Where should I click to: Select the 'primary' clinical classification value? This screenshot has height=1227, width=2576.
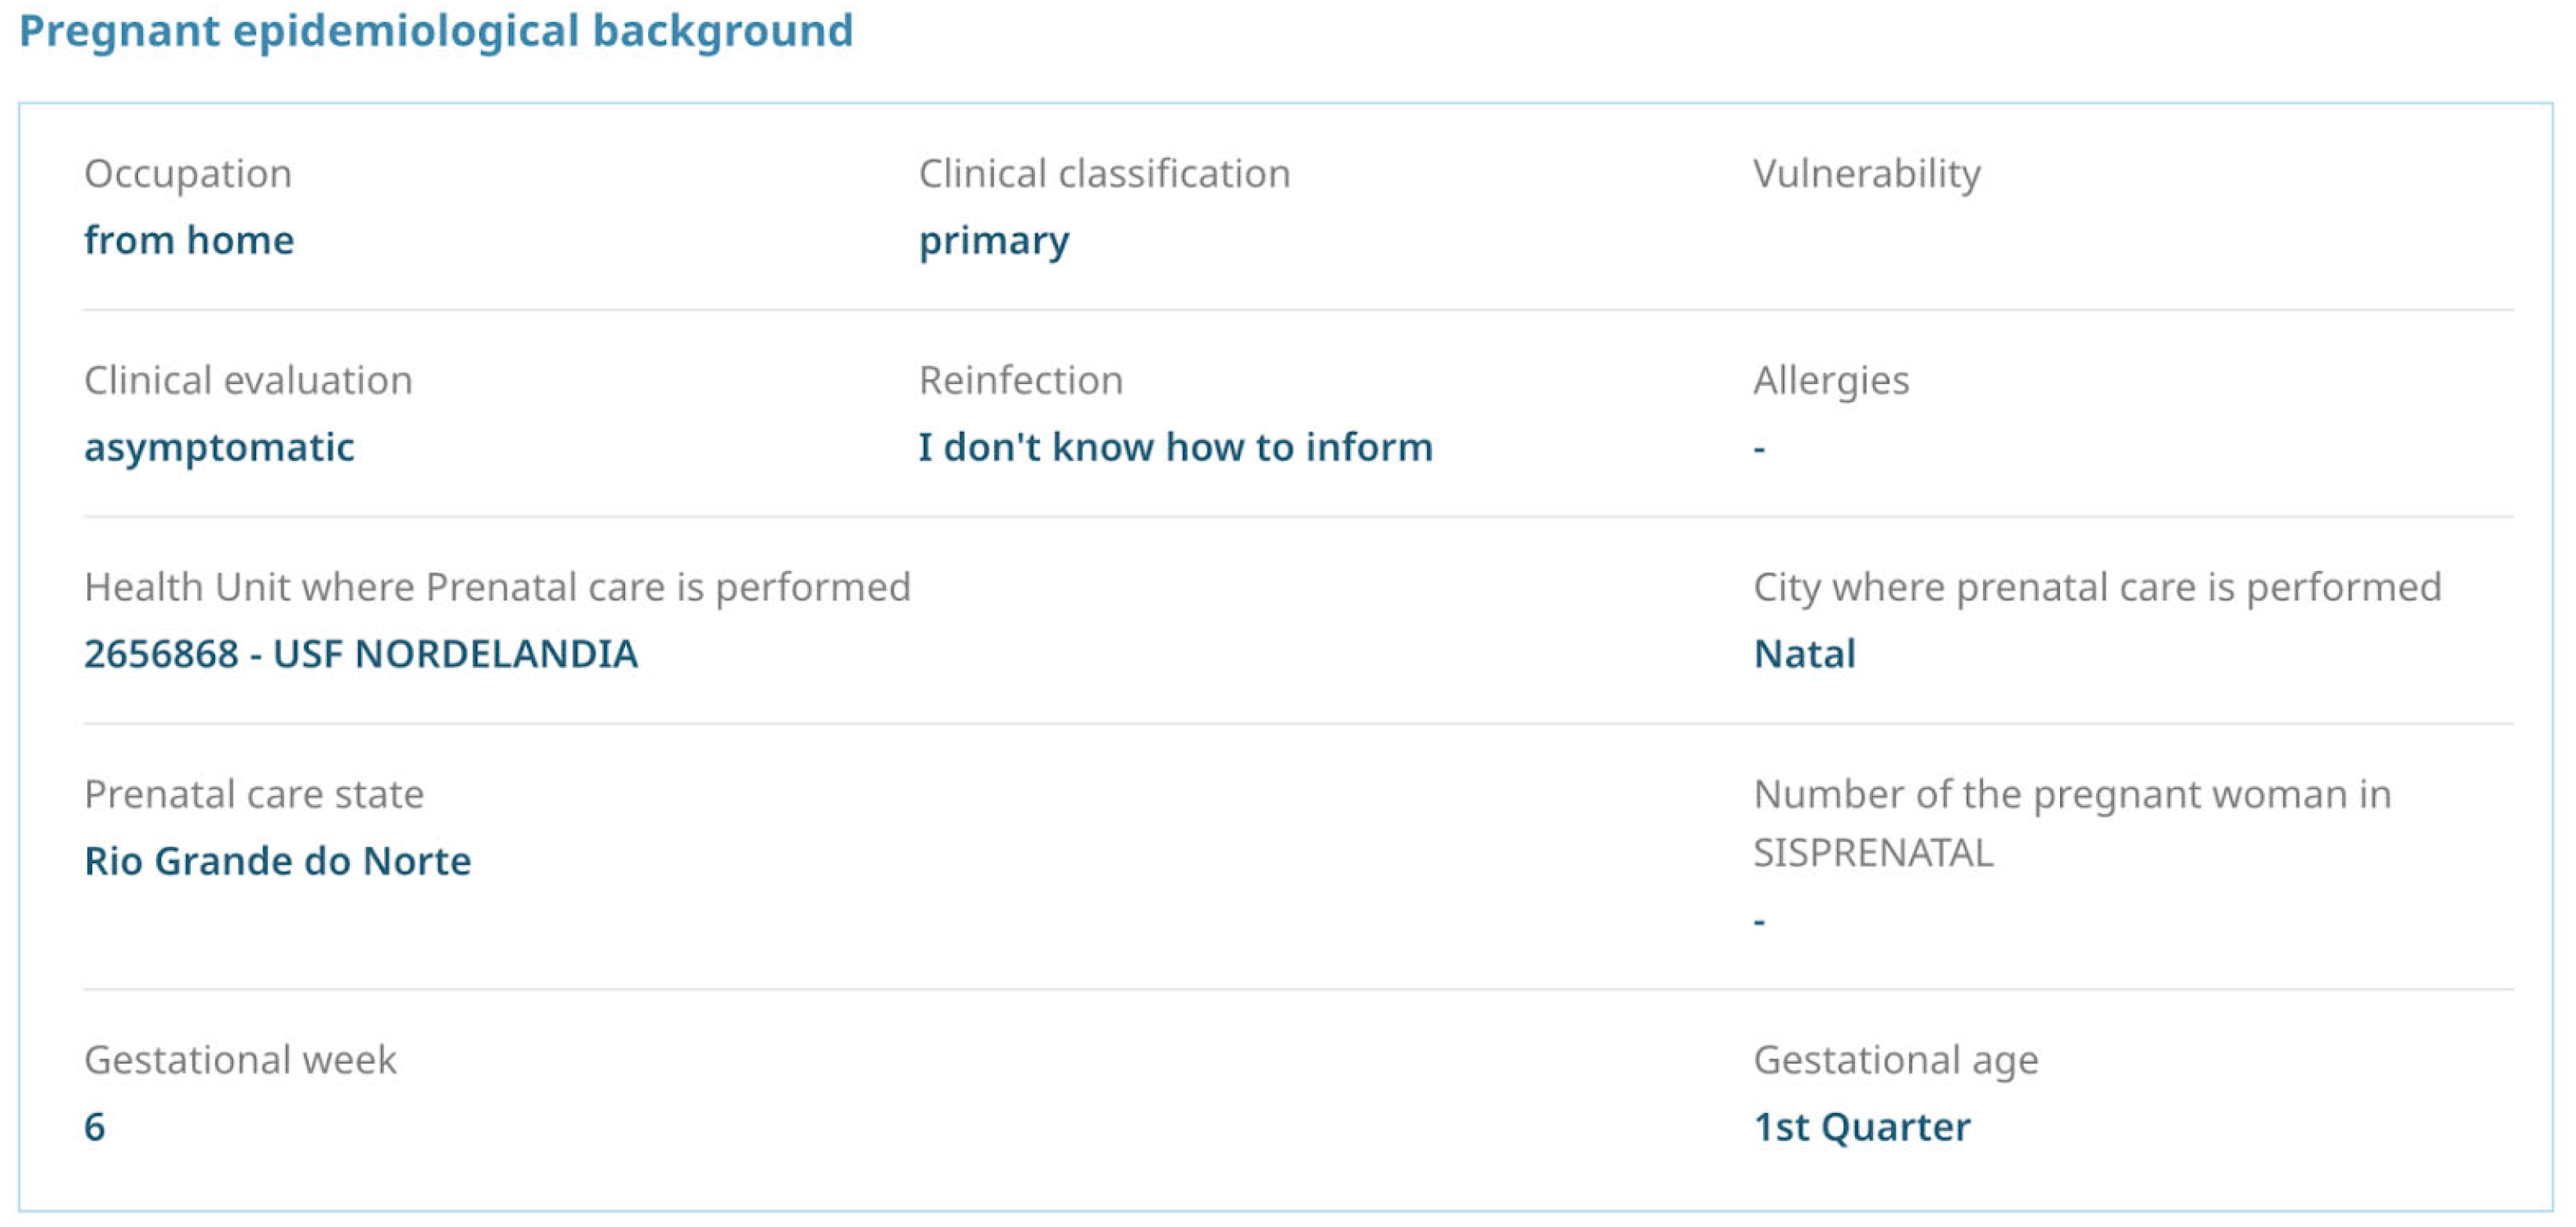[993, 241]
